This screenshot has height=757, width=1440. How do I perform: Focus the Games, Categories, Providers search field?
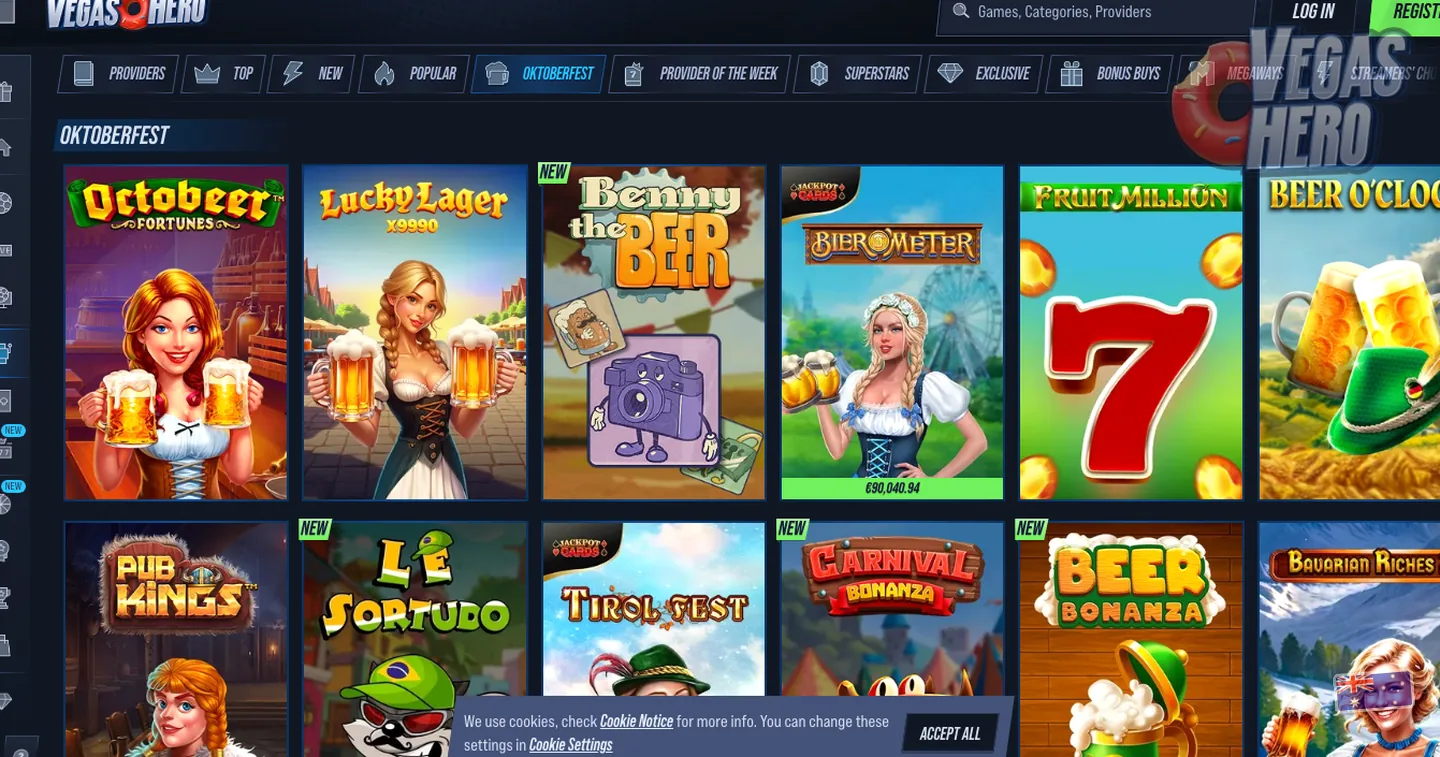(x=1095, y=13)
